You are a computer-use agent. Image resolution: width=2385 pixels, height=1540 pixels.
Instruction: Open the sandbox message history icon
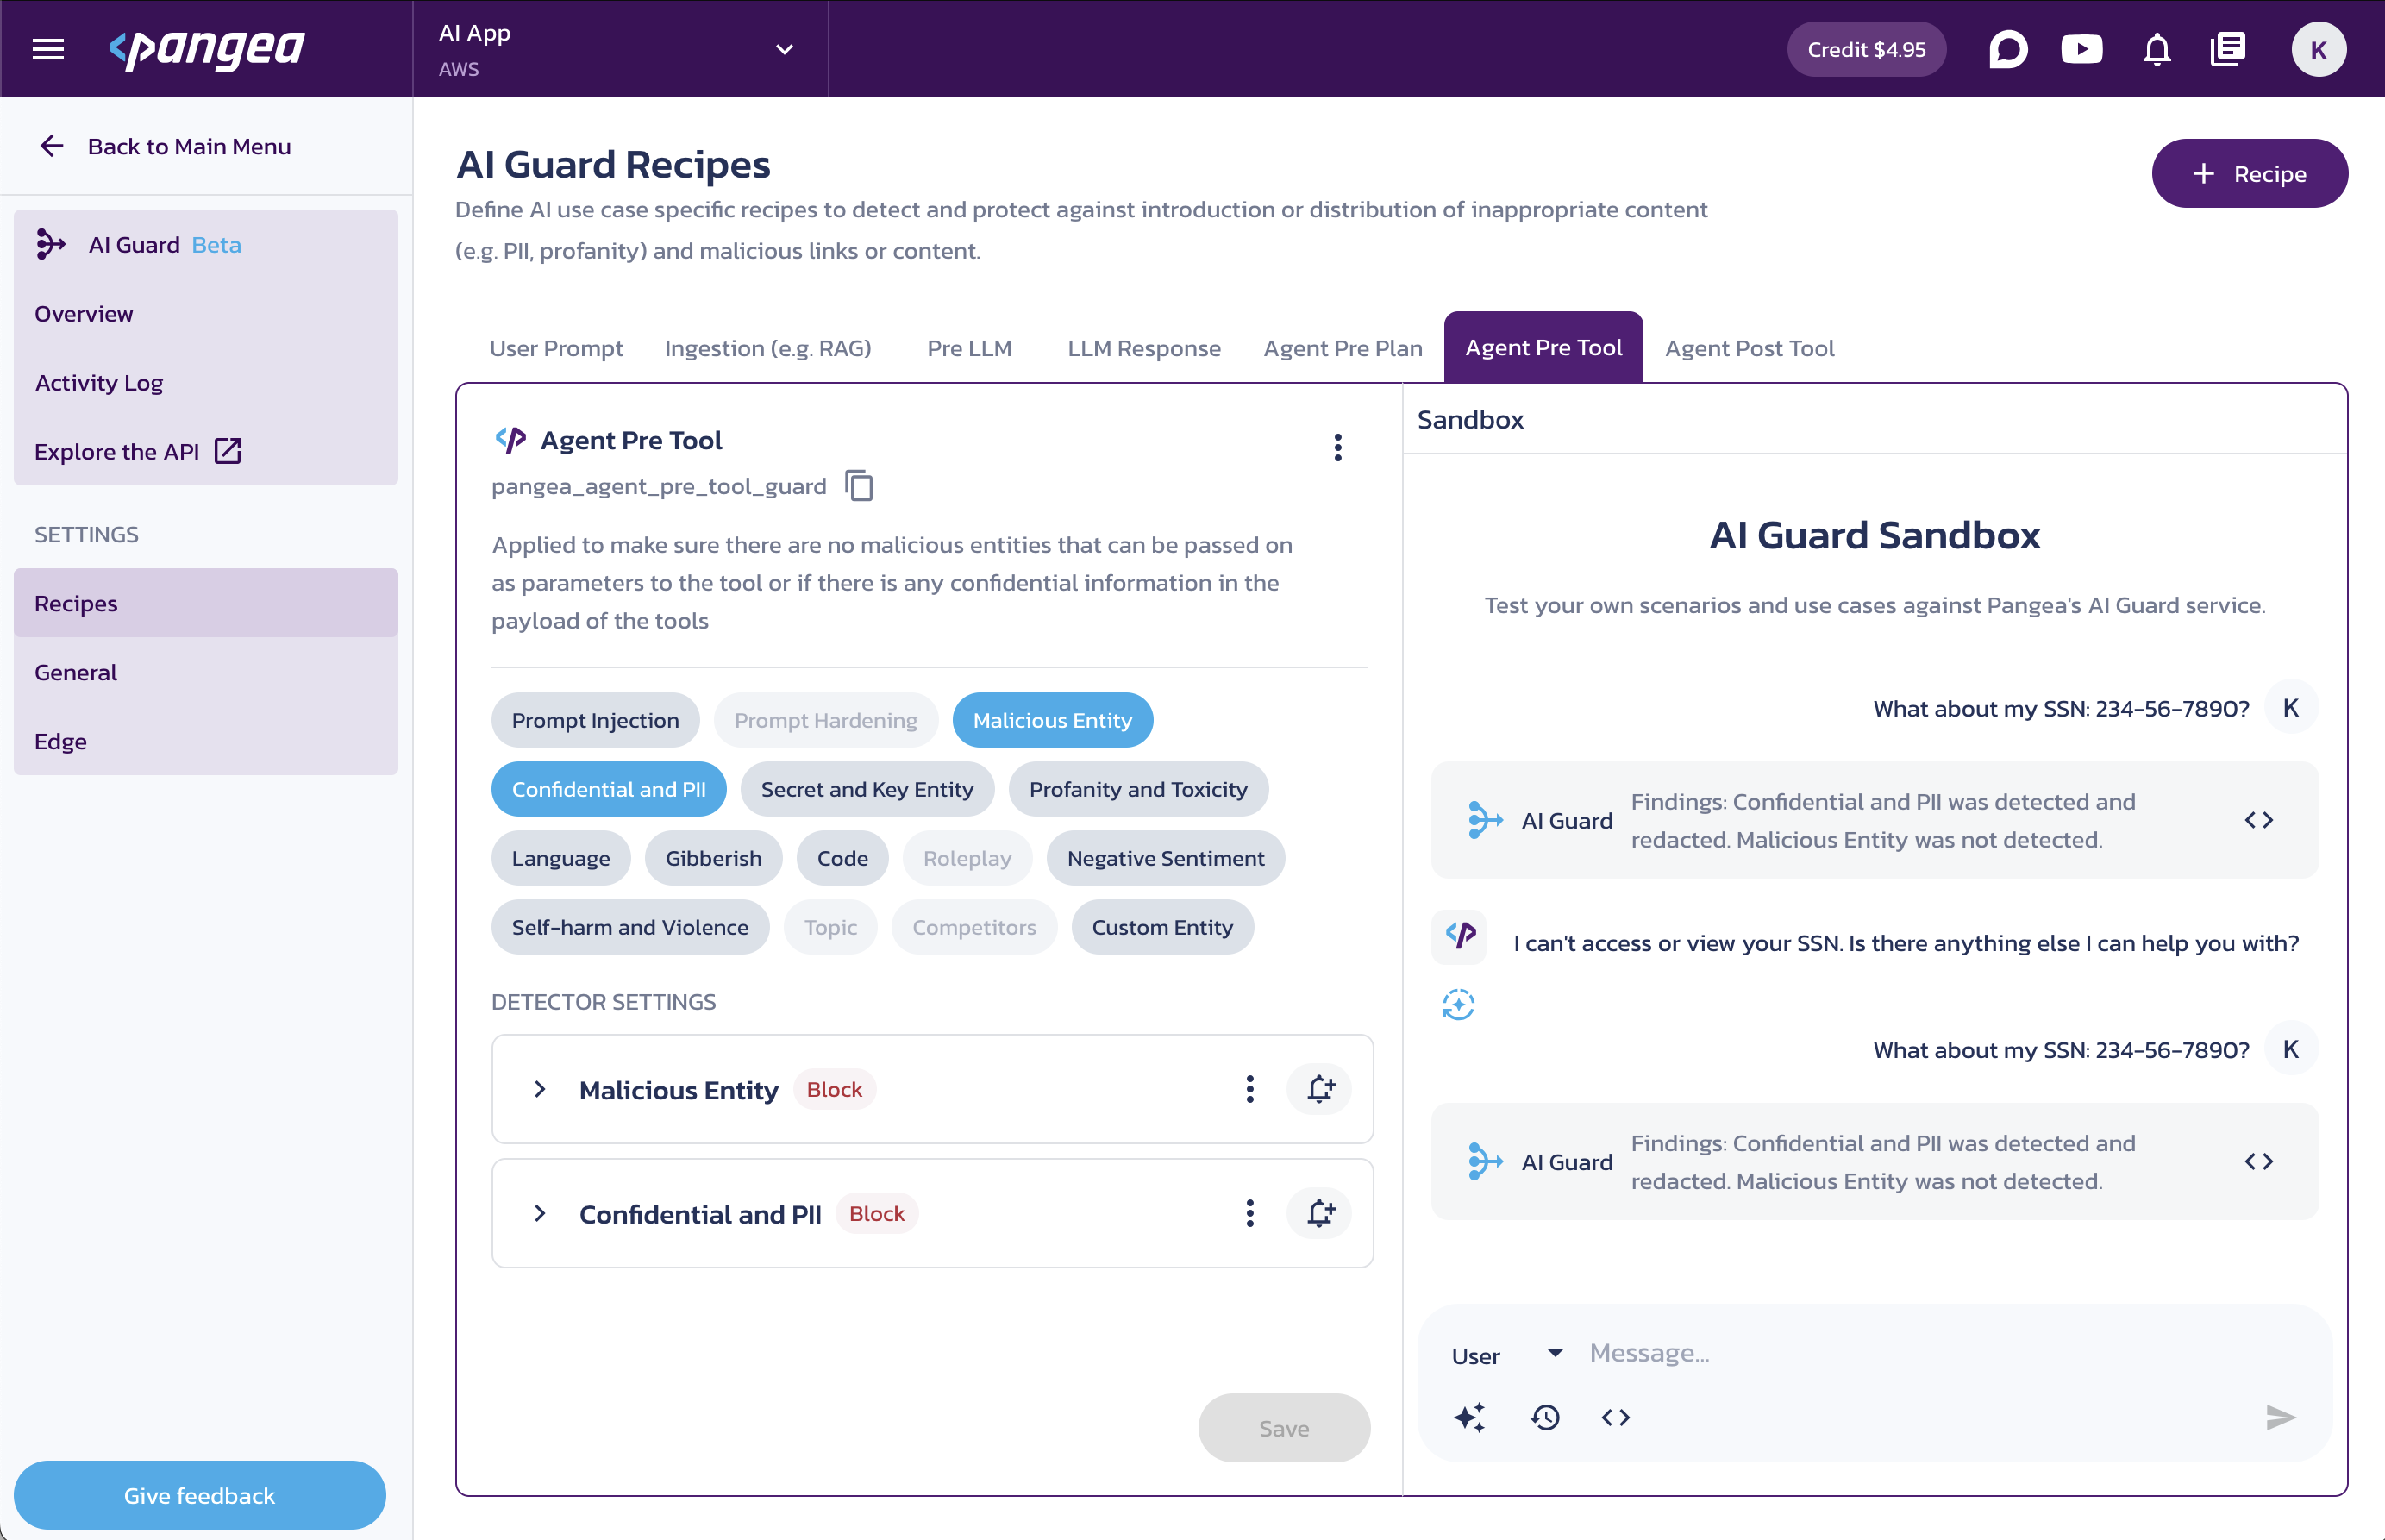[1545, 1417]
